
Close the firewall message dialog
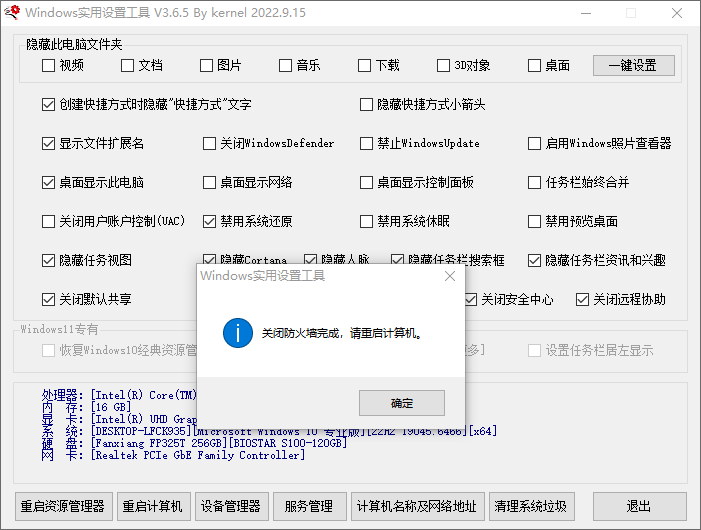coord(450,276)
